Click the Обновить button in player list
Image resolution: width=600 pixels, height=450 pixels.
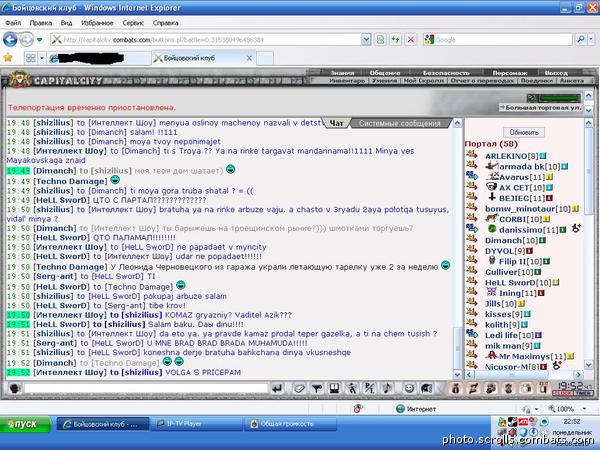coord(524,132)
